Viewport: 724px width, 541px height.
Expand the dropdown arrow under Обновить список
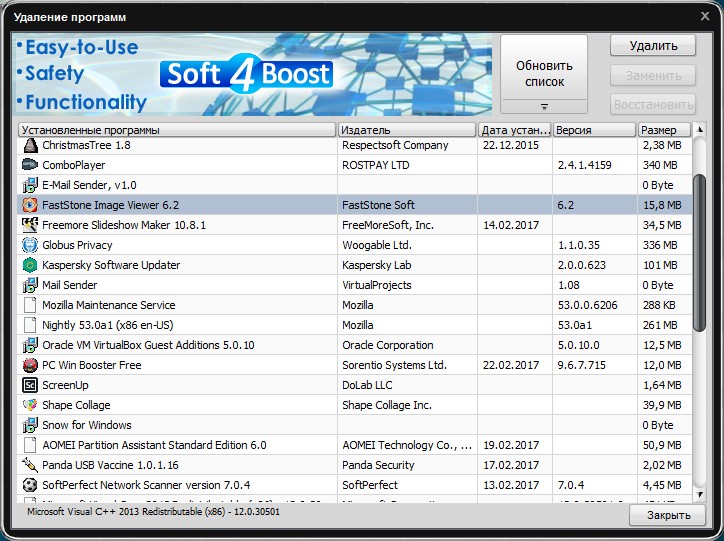pos(544,107)
